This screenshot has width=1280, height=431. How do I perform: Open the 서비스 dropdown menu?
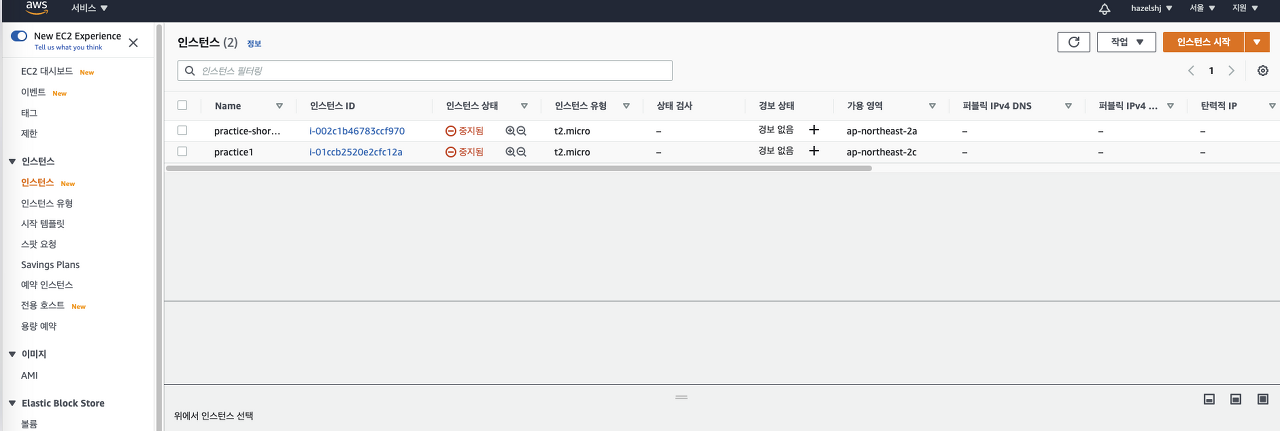pos(90,8)
